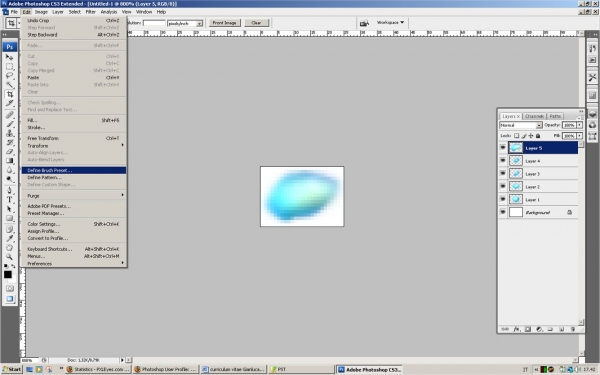Select the History Brush tool
This screenshot has width=600, height=375.
(x=10, y=142)
